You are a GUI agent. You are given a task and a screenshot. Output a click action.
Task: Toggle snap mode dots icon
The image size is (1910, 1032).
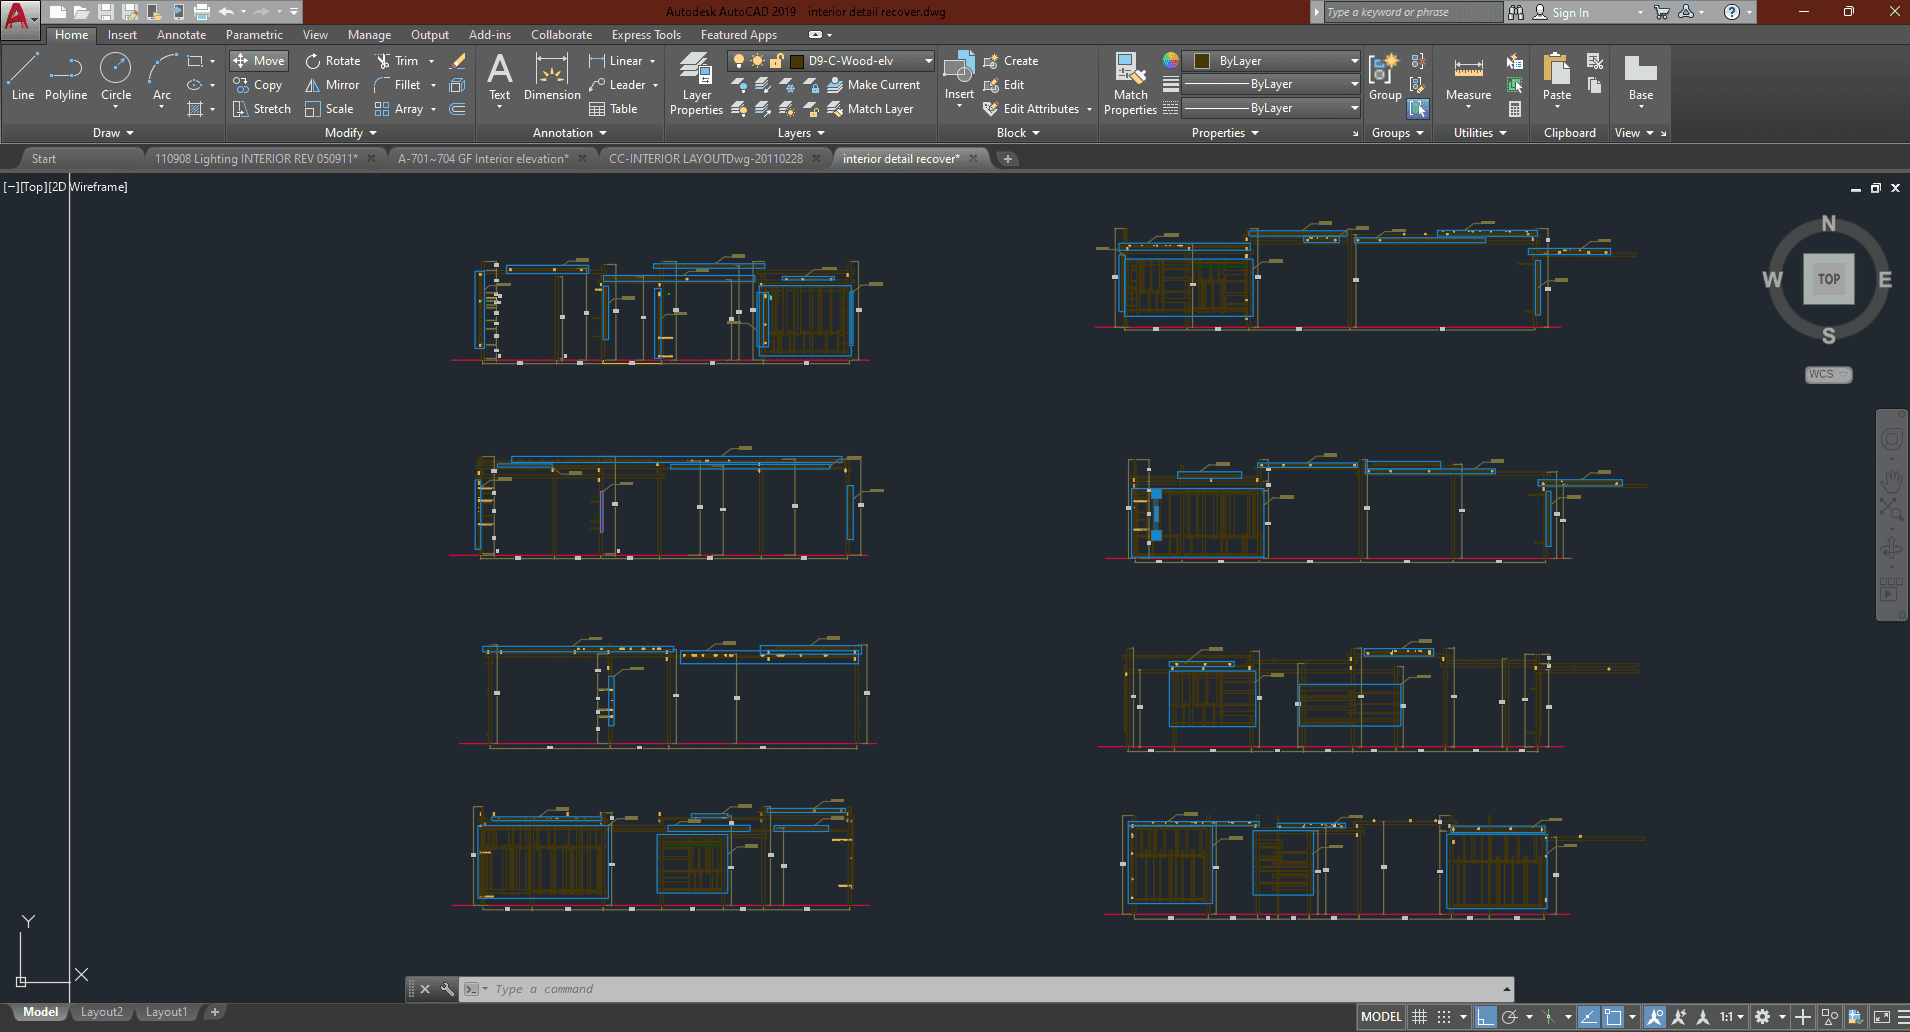click(1444, 1017)
